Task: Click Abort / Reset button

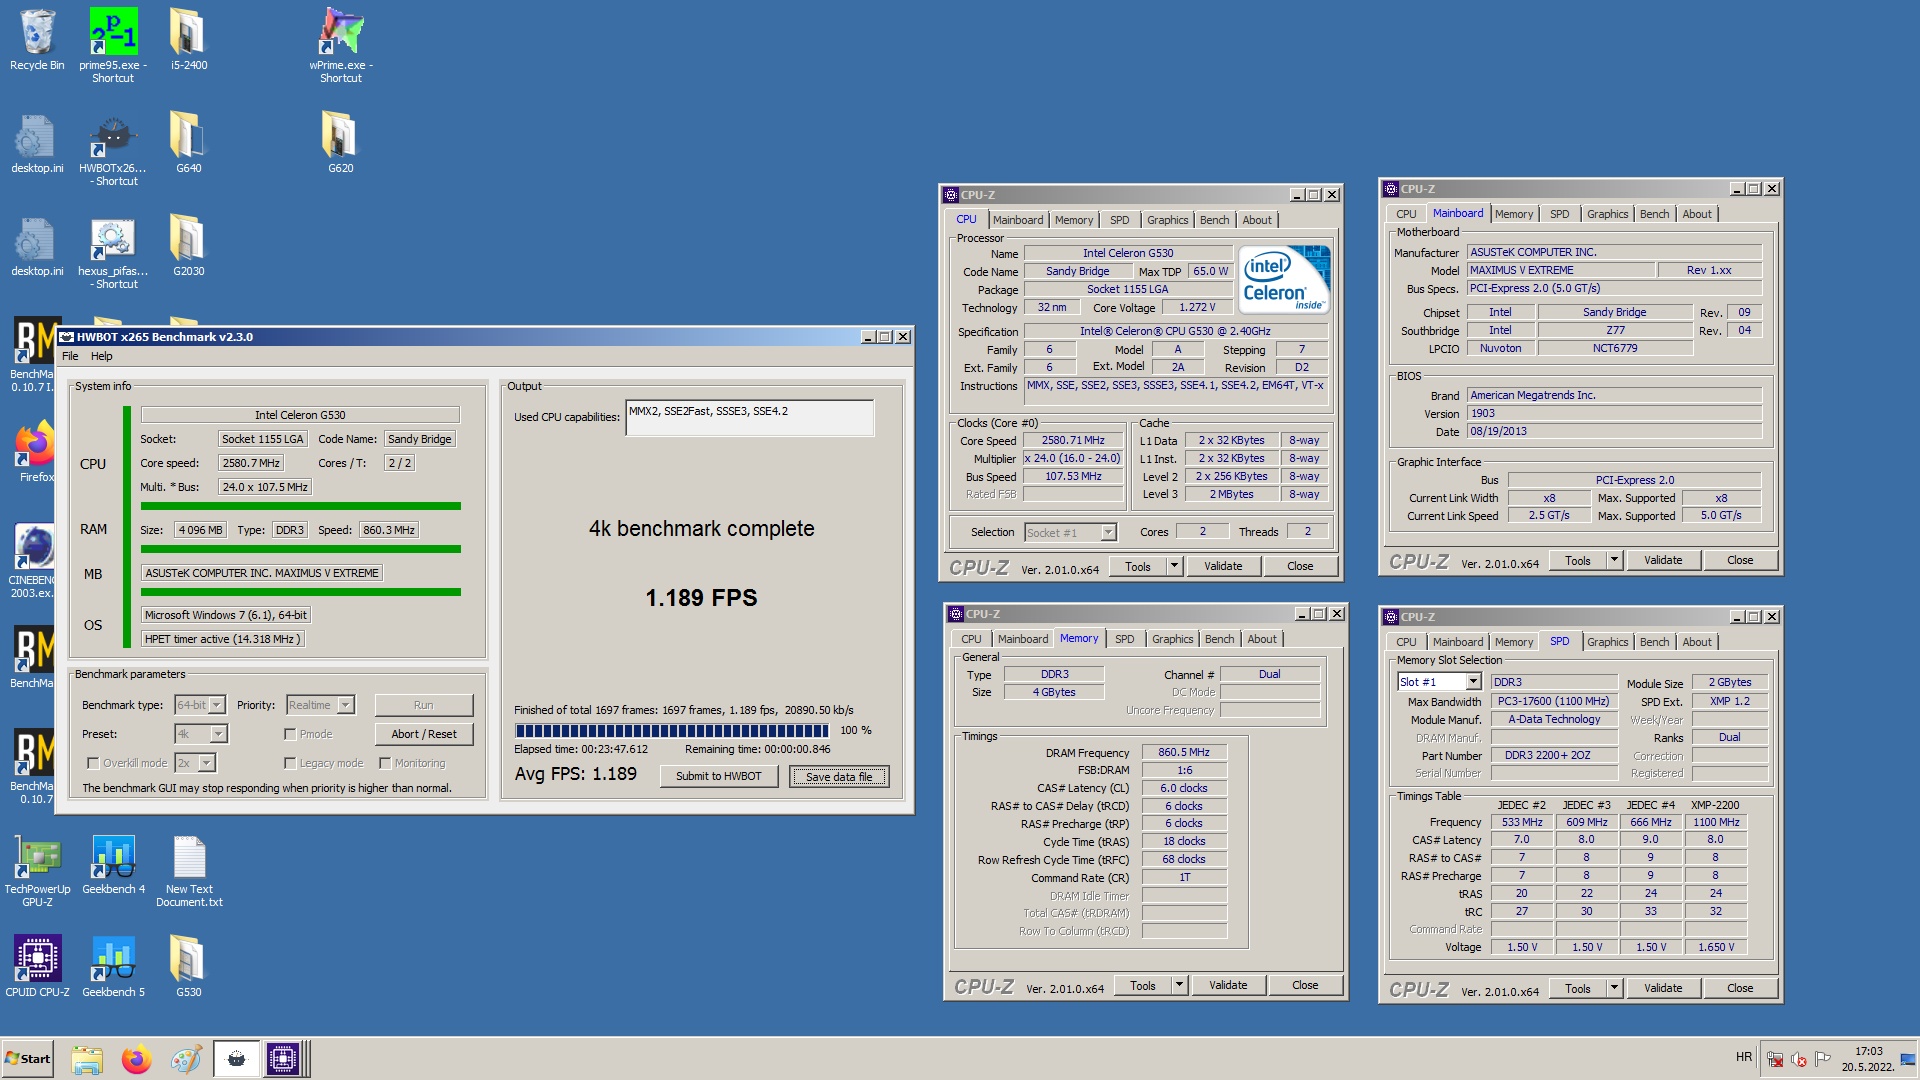Action: pos(424,734)
